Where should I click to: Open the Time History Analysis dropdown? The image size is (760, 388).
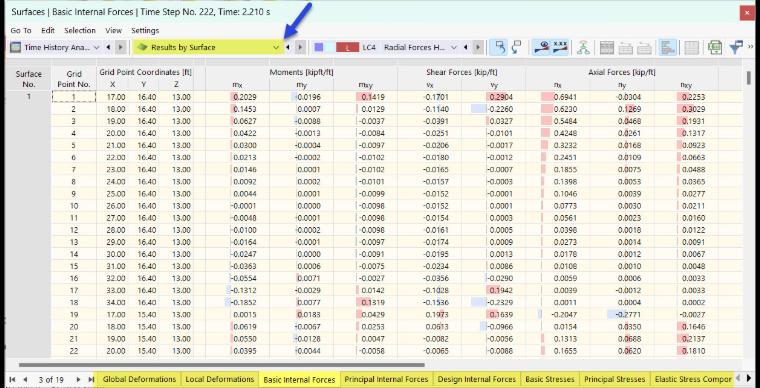(96, 47)
